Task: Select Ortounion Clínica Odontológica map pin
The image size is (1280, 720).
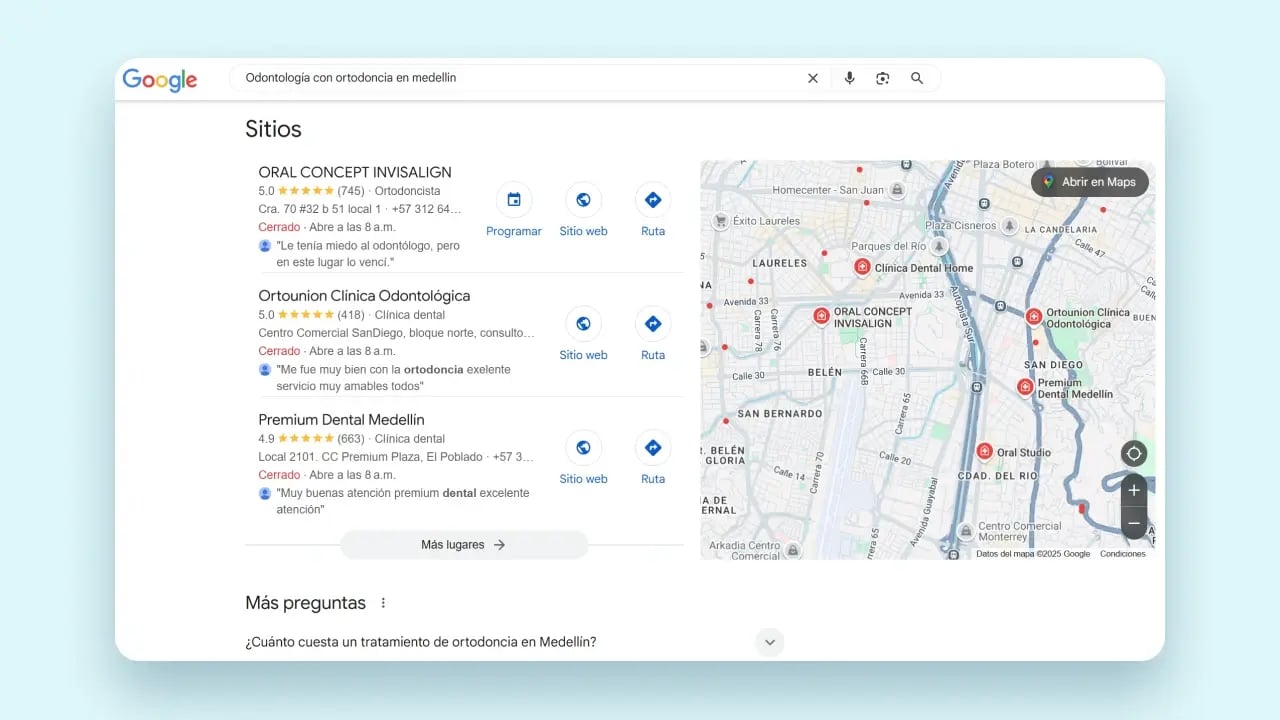Action: click(1034, 317)
